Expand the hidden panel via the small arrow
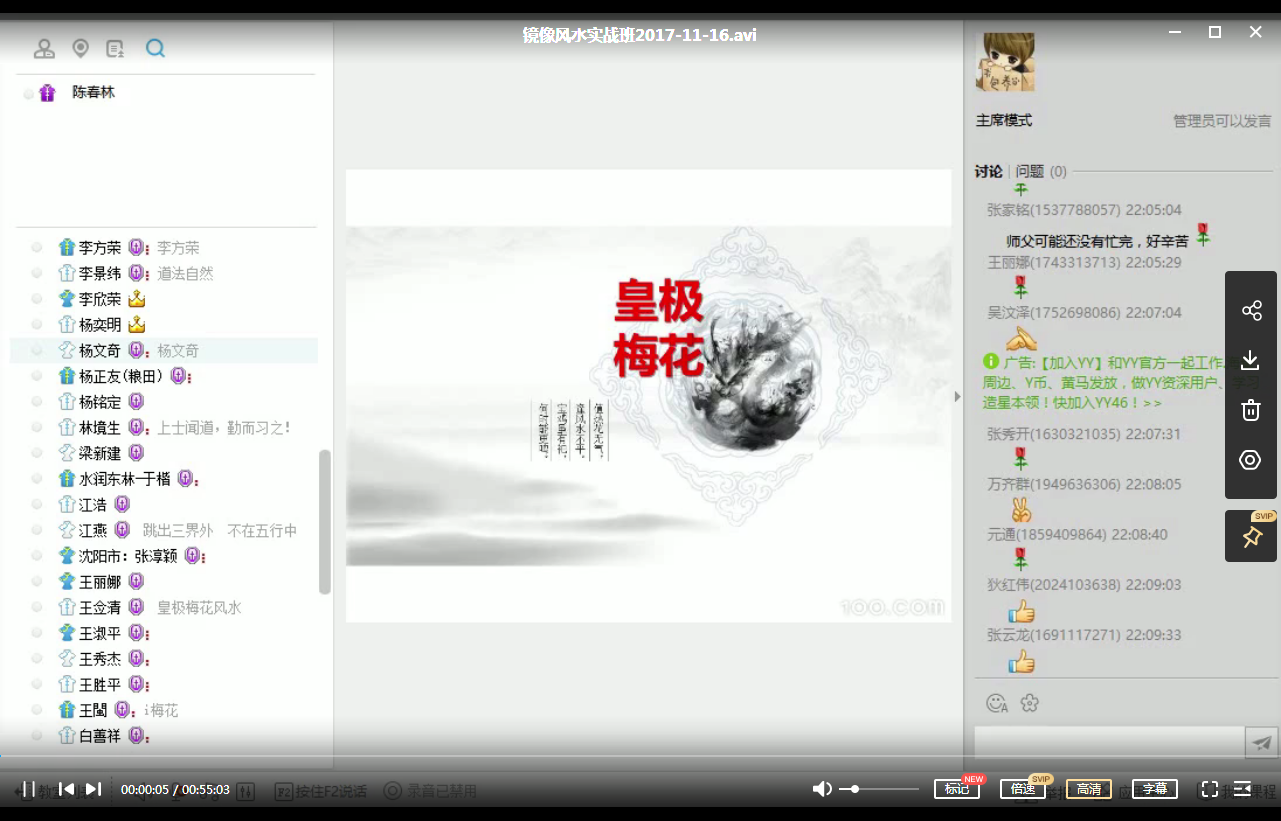The image size is (1281, 821). tap(957, 396)
